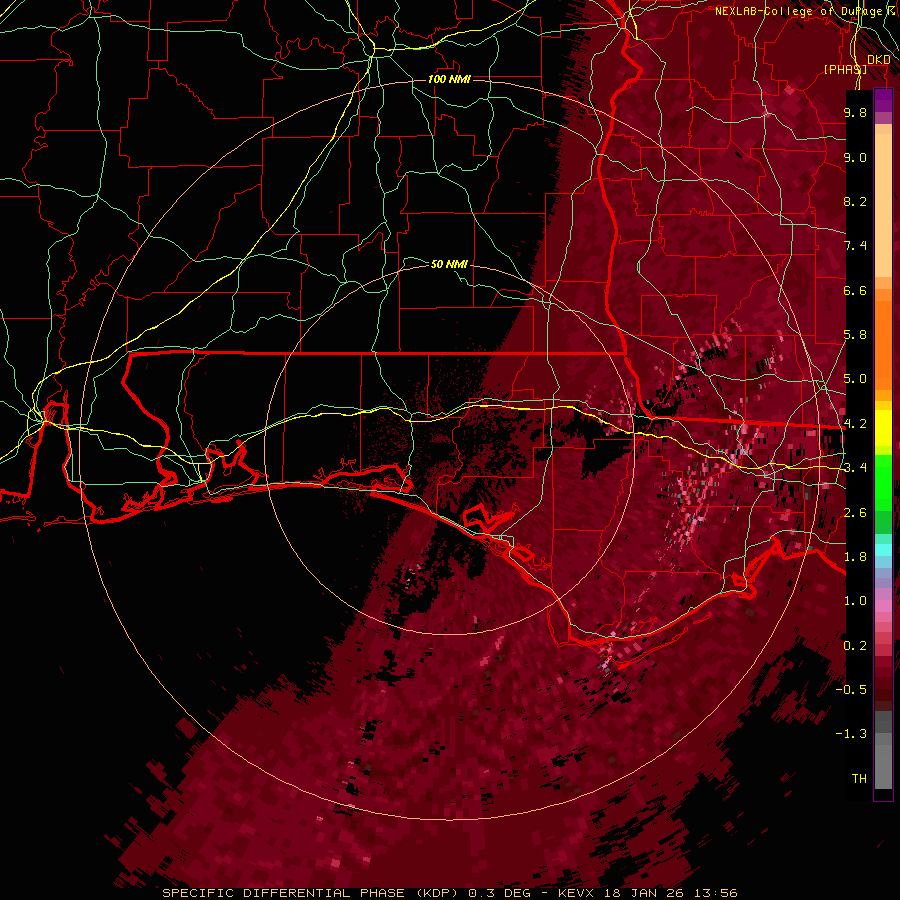Select the 5.0 scale label
Viewport: 900px width, 900px height.
click(855, 379)
